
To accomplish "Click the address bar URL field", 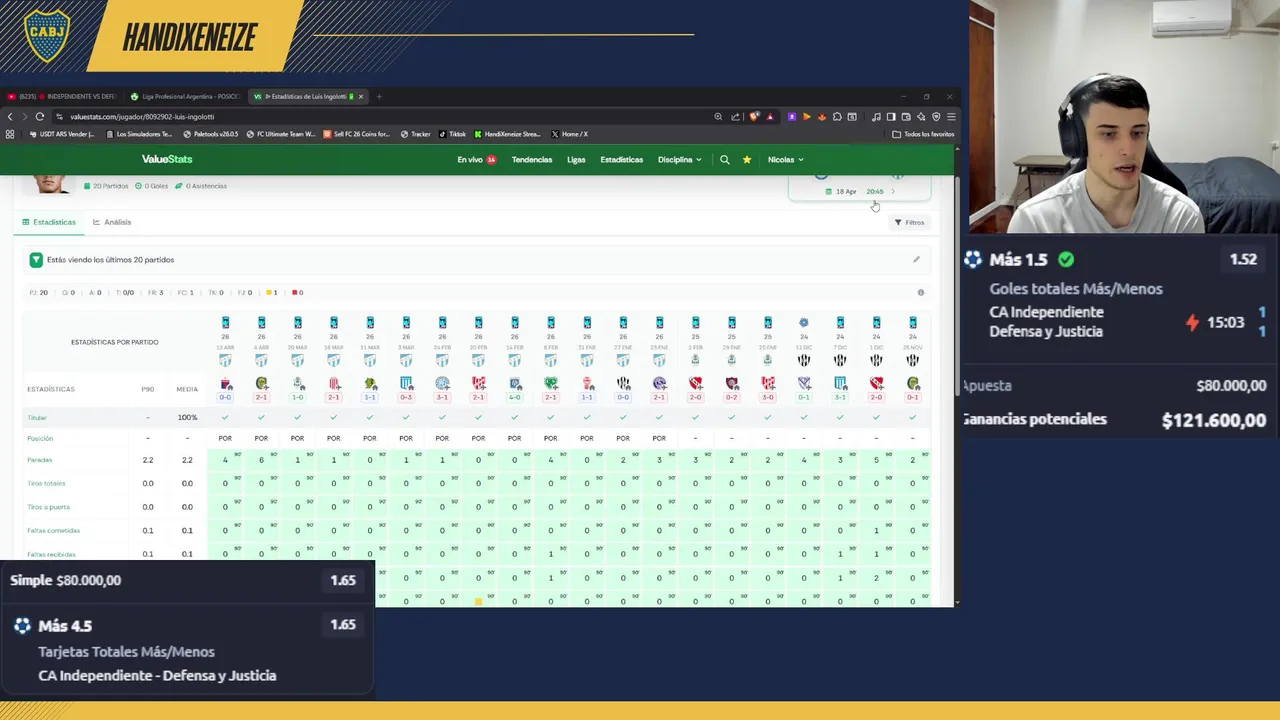I will point(380,116).
